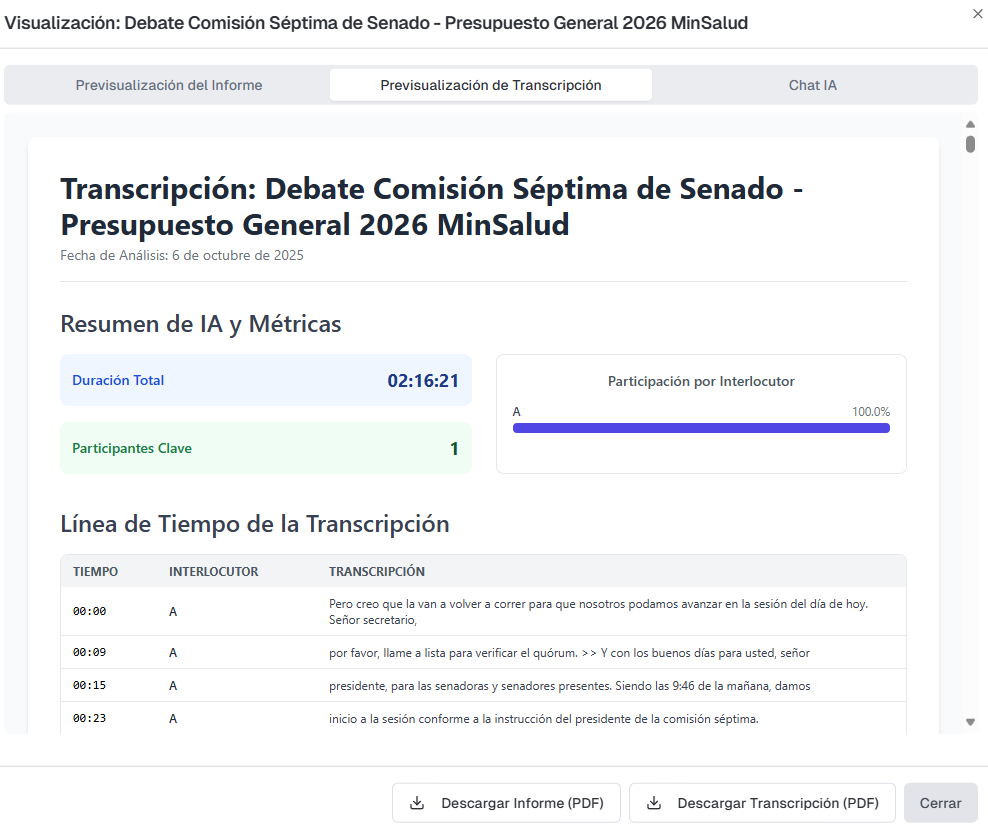Click the 00:00 timestamp in the timeline
988x839 pixels.
[x=90, y=611]
